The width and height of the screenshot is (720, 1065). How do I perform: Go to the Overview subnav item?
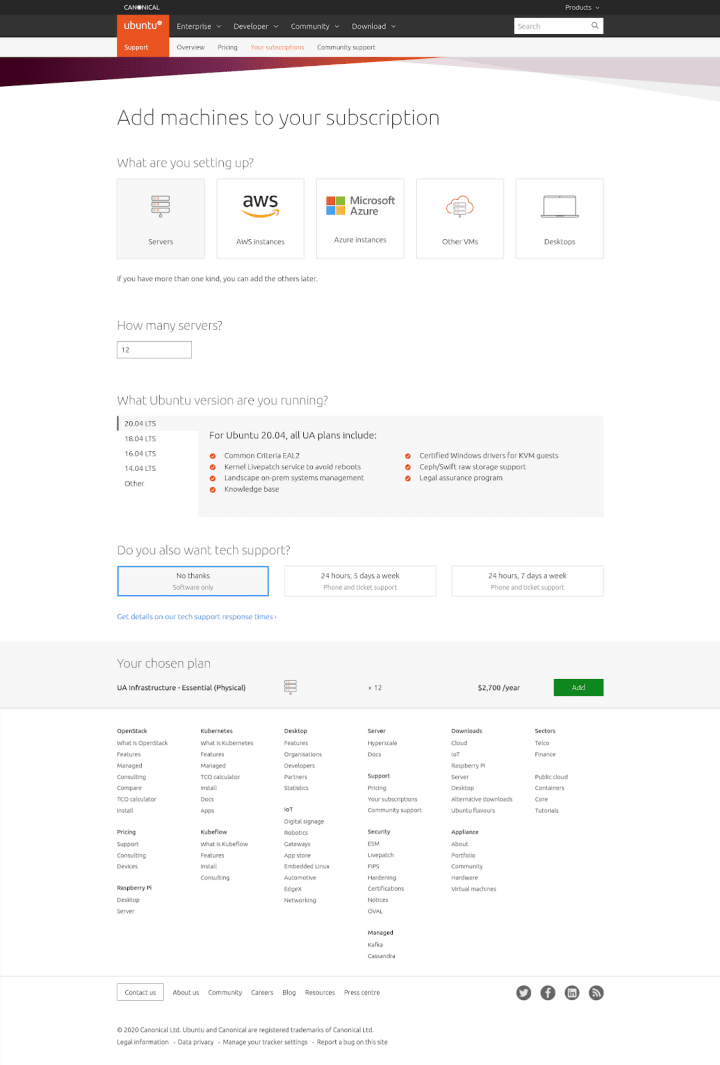[190, 48]
